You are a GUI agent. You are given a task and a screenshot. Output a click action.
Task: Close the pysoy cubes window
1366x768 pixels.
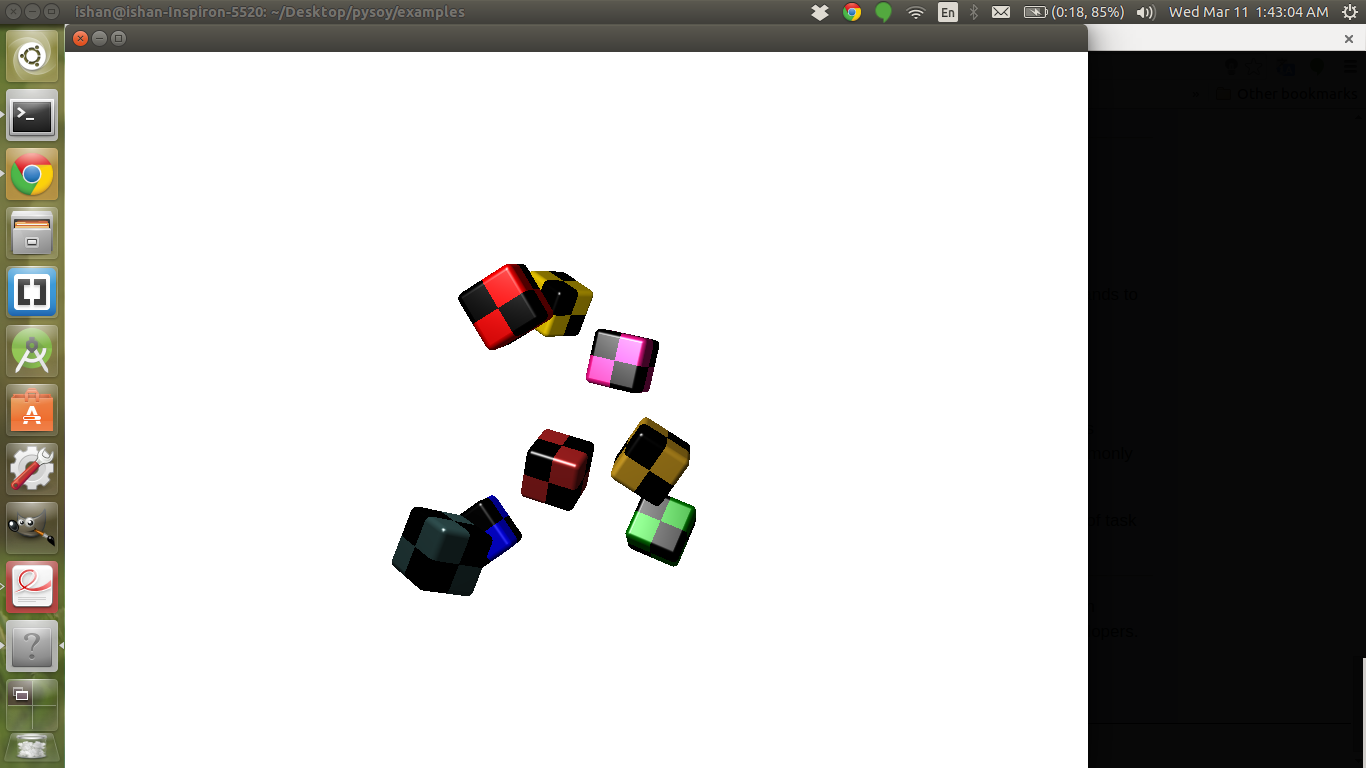[81, 38]
